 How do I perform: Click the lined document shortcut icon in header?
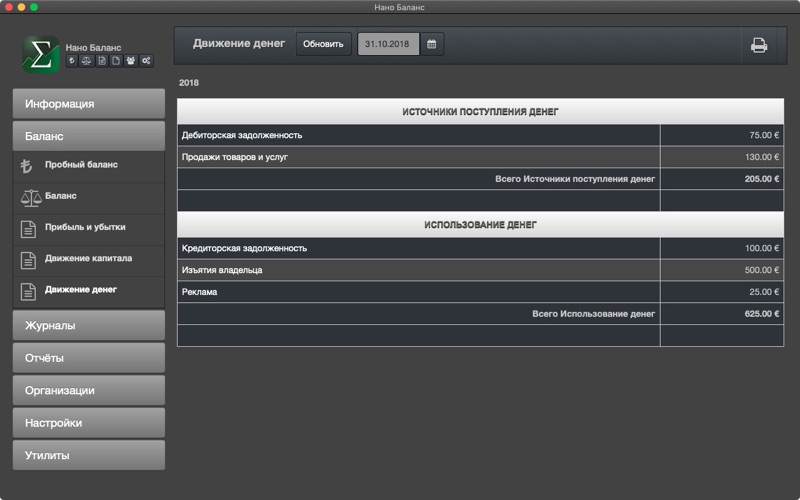(102, 61)
